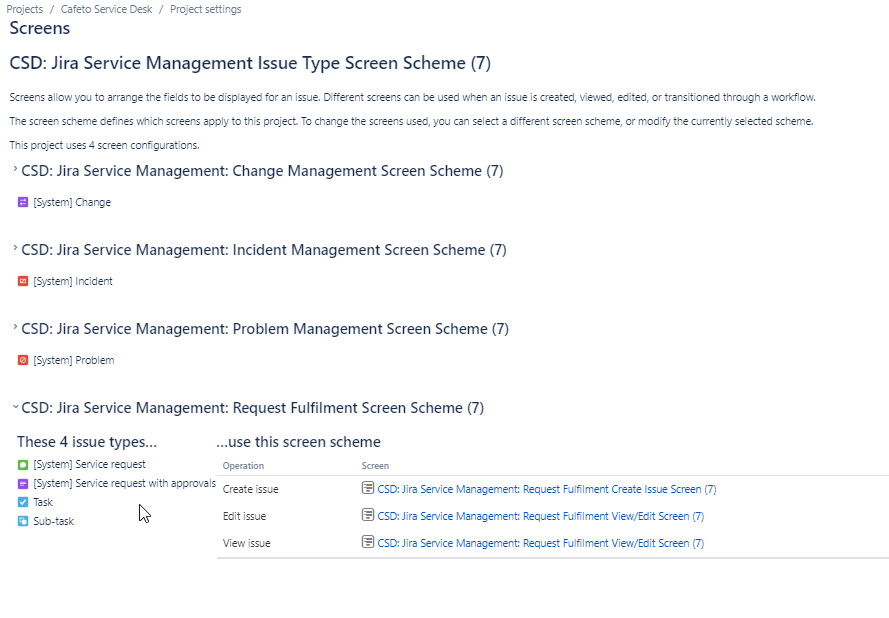Click Change Management Screen Scheme heading
Screen dimensions: 889x618
pyautogui.click(x=262, y=171)
